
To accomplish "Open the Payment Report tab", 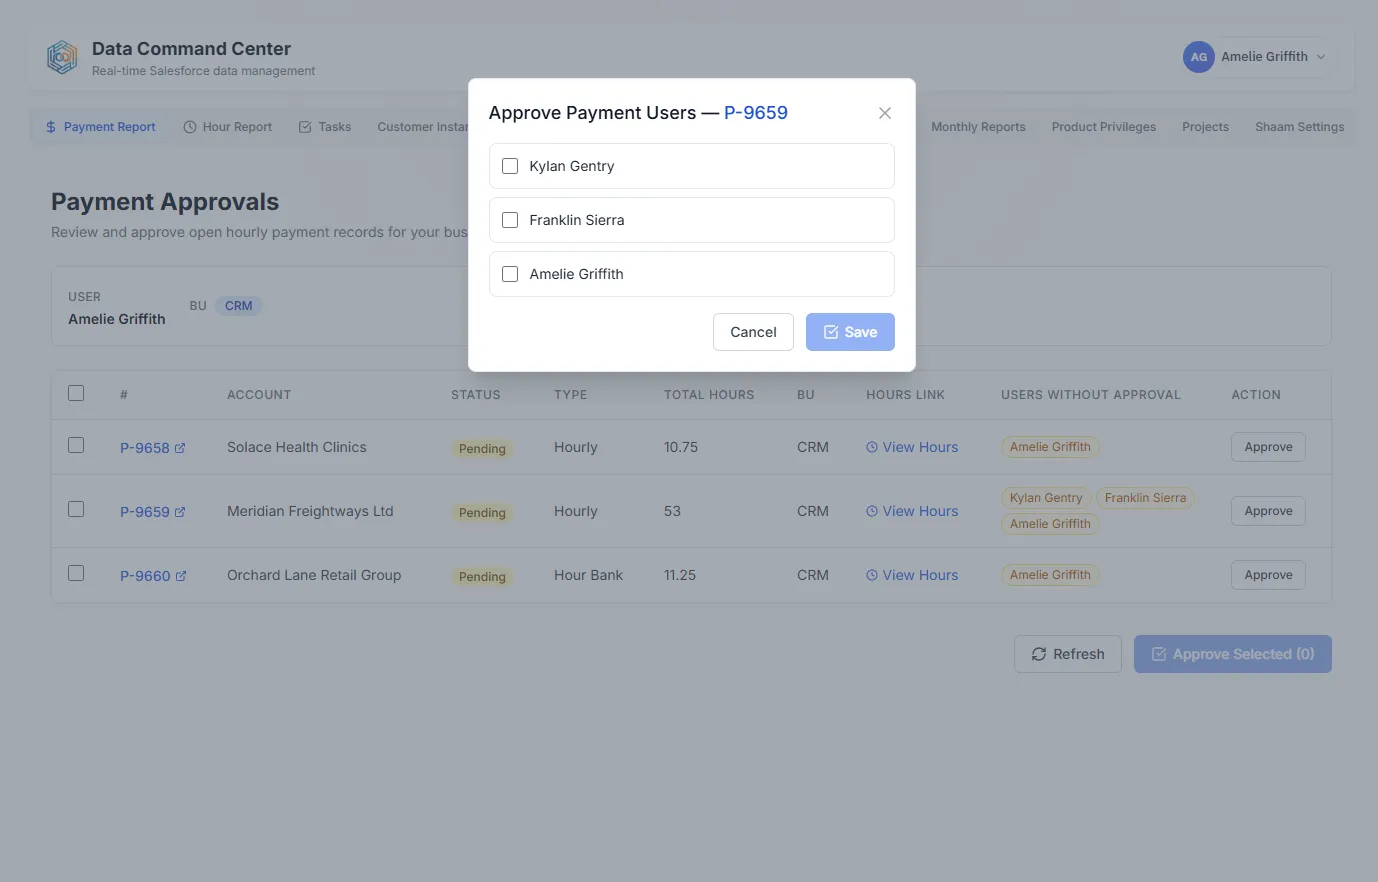I will [100, 127].
